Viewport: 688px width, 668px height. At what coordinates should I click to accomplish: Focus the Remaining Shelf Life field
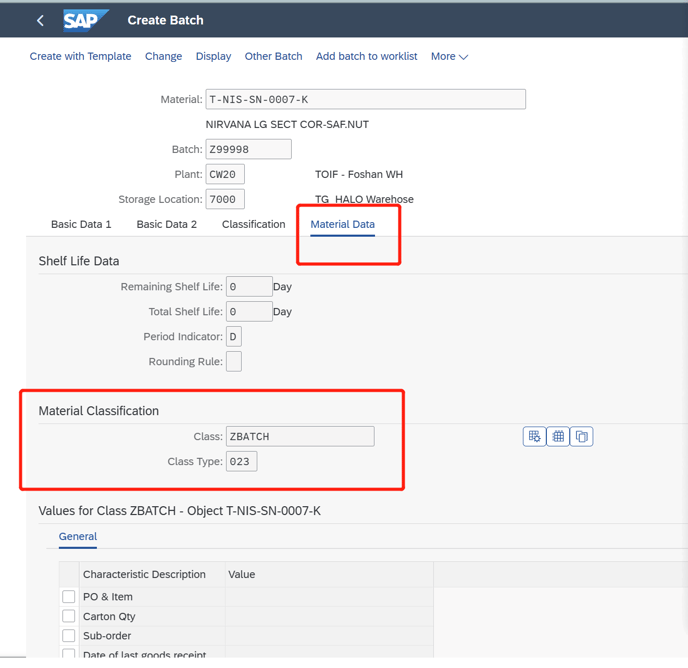(x=248, y=286)
